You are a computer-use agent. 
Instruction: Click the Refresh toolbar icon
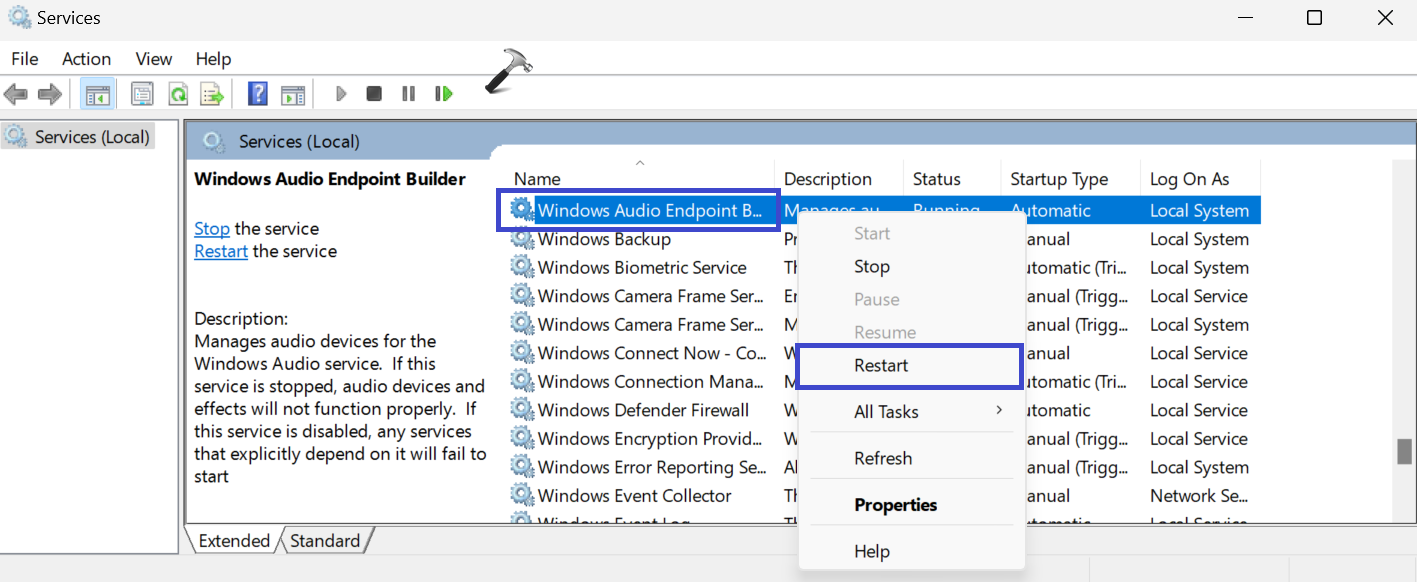coord(178,94)
